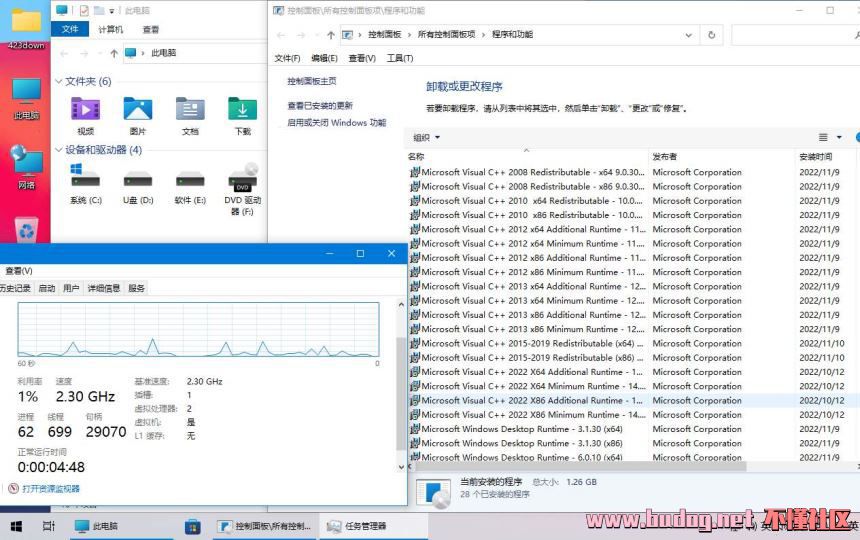The width and height of the screenshot is (860, 540).
Task: Click 查看已安装的更新 link
Action: tap(320, 105)
